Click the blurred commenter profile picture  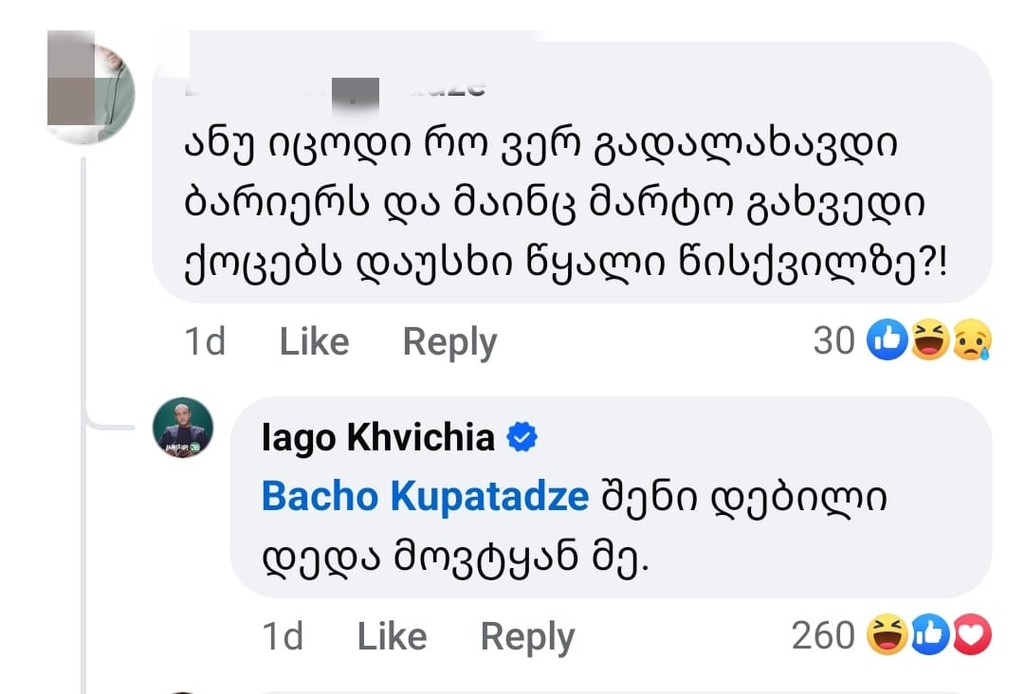point(90,88)
